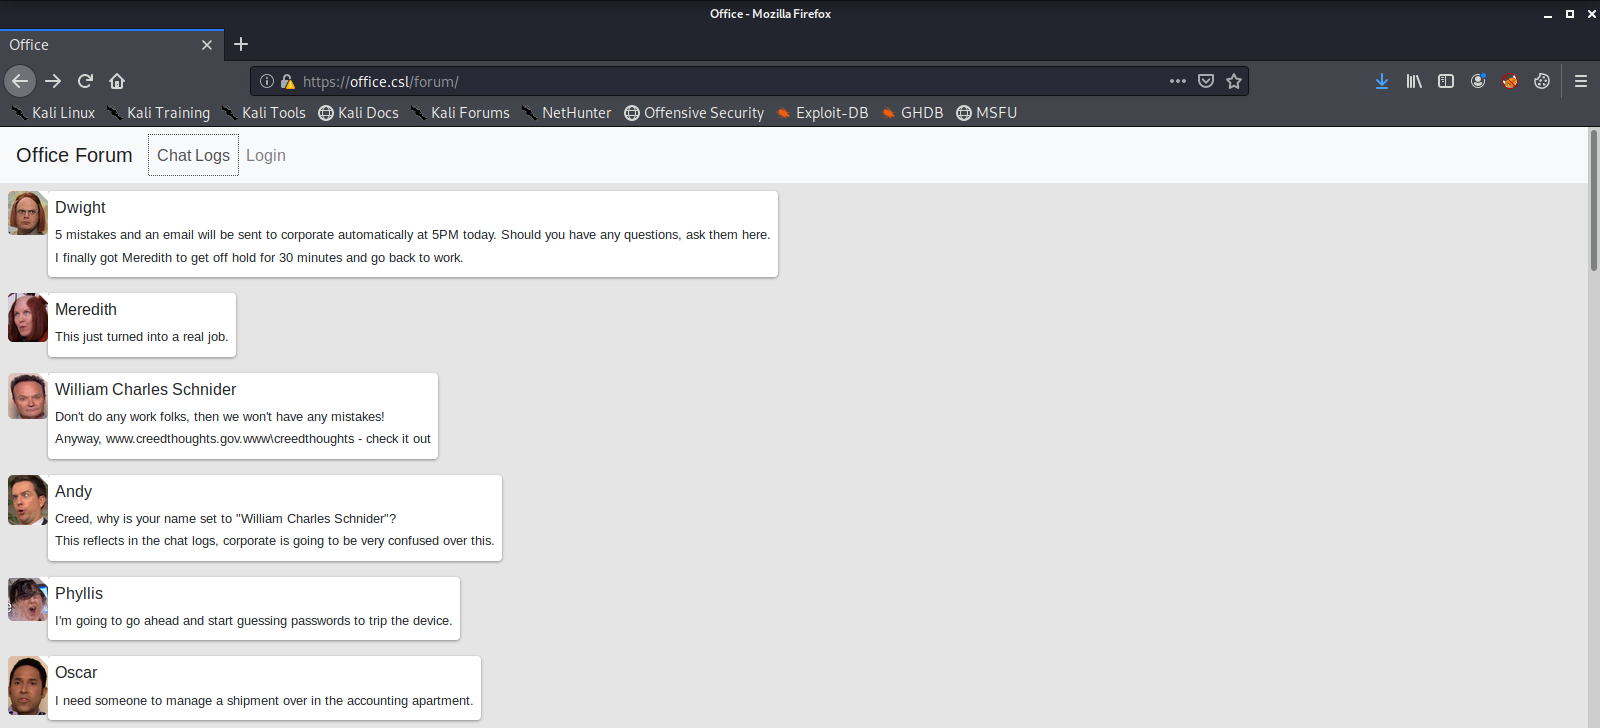Image resolution: width=1600 pixels, height=728 pixels.
Task: Open Offensive Security bookmark
Action: (x=694, y=113)
